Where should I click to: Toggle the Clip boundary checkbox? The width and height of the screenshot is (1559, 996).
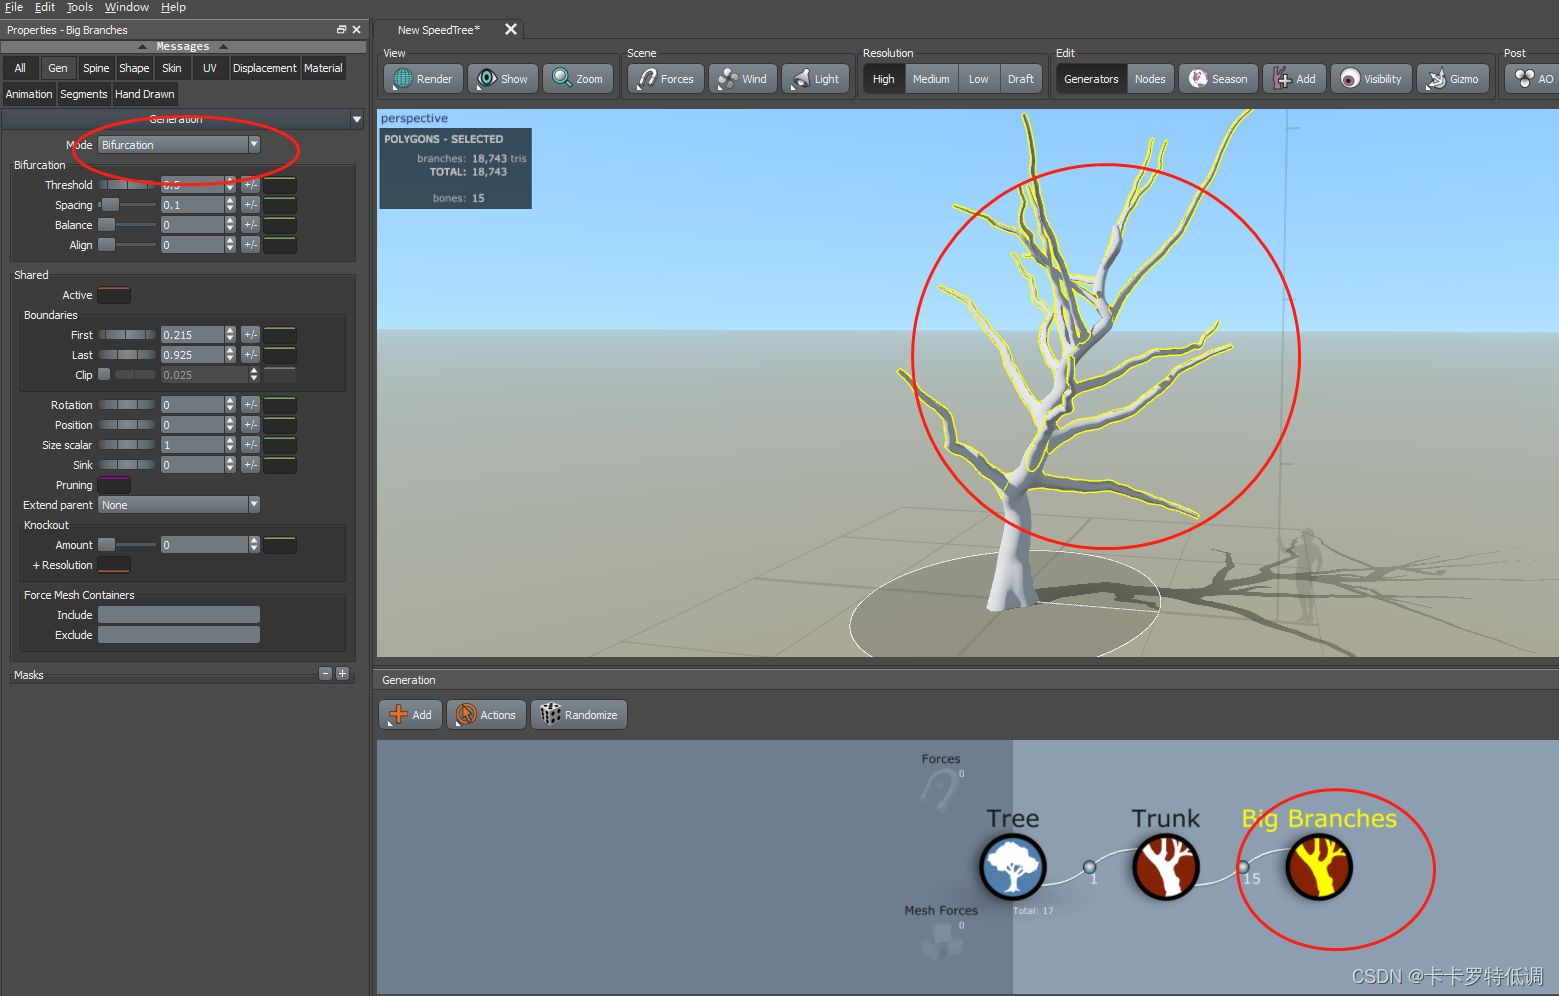coord(104,375)
